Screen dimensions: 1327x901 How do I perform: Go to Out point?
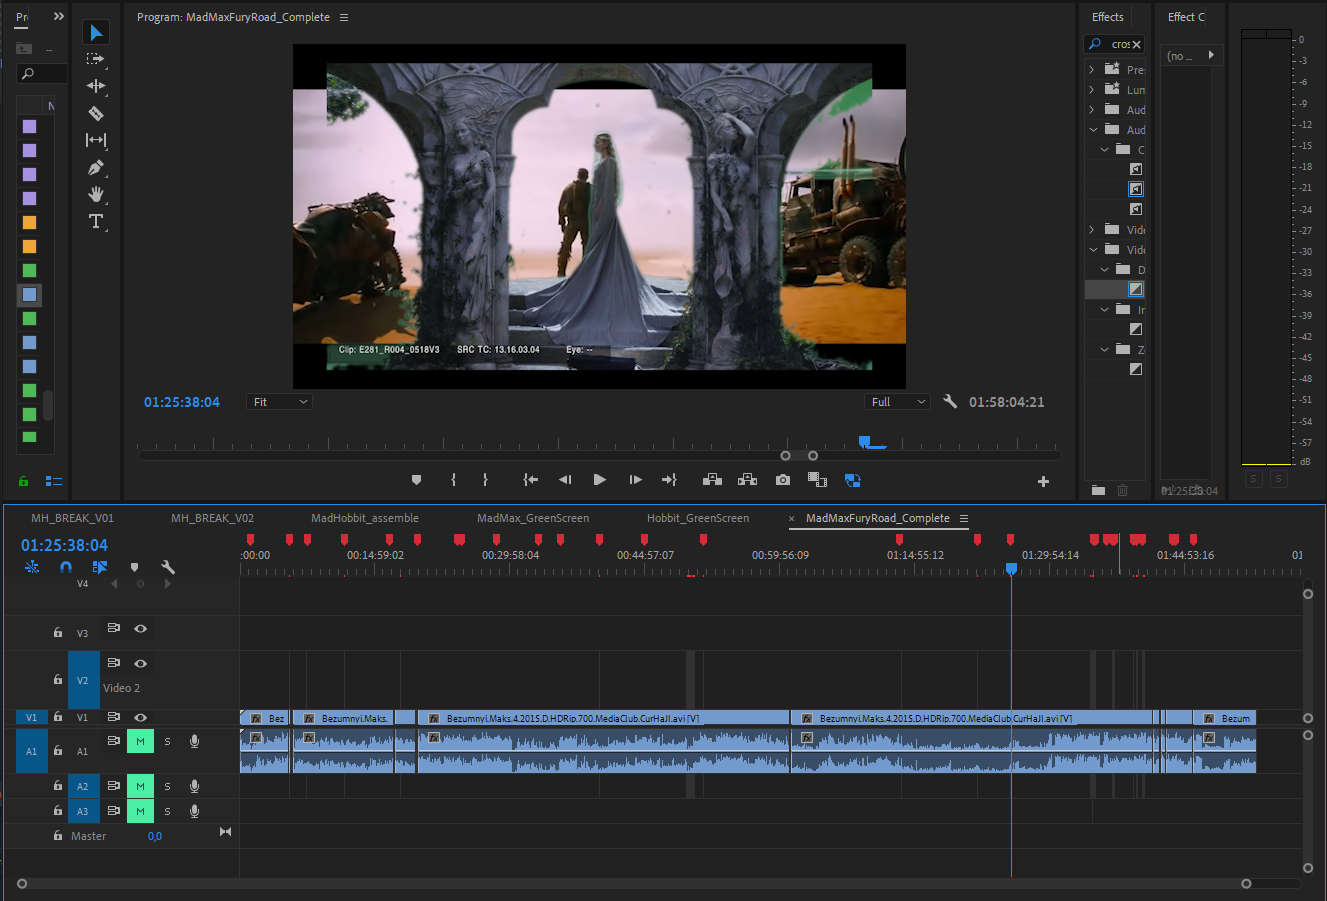pos(669,480)
